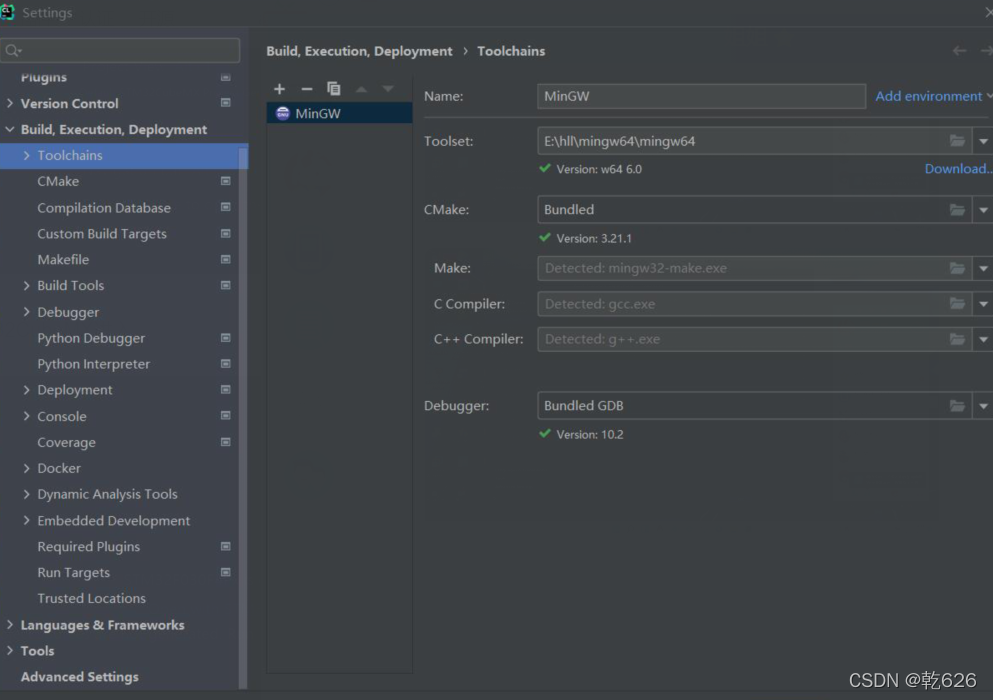Collapse Build, Execution, Deployment section
This screenshot has height=700, width=993.
(x=10, y=130)
